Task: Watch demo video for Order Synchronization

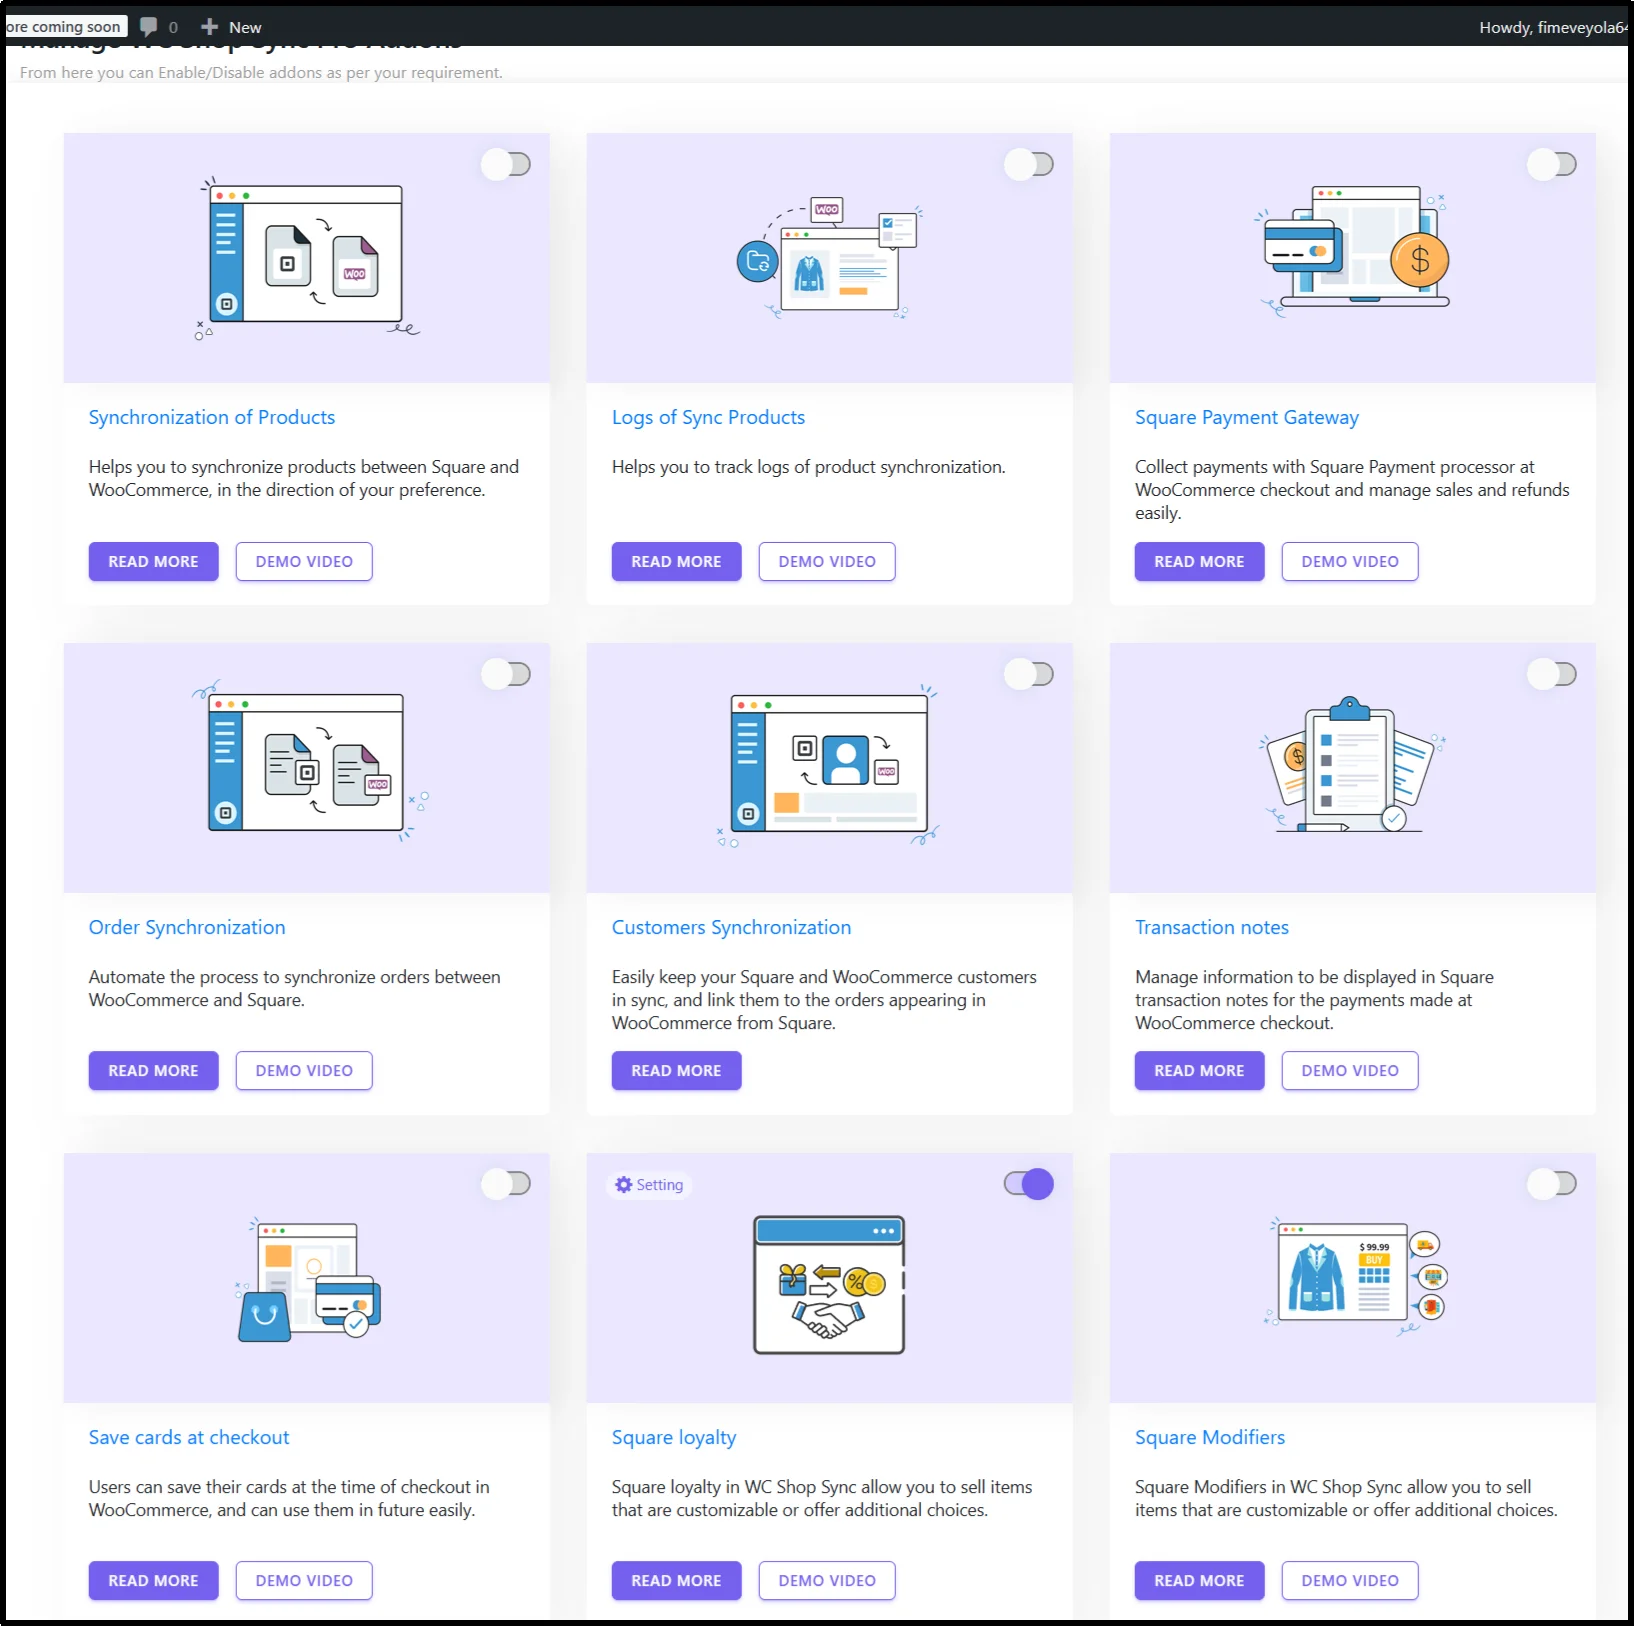Action: tap(304, 1070)
